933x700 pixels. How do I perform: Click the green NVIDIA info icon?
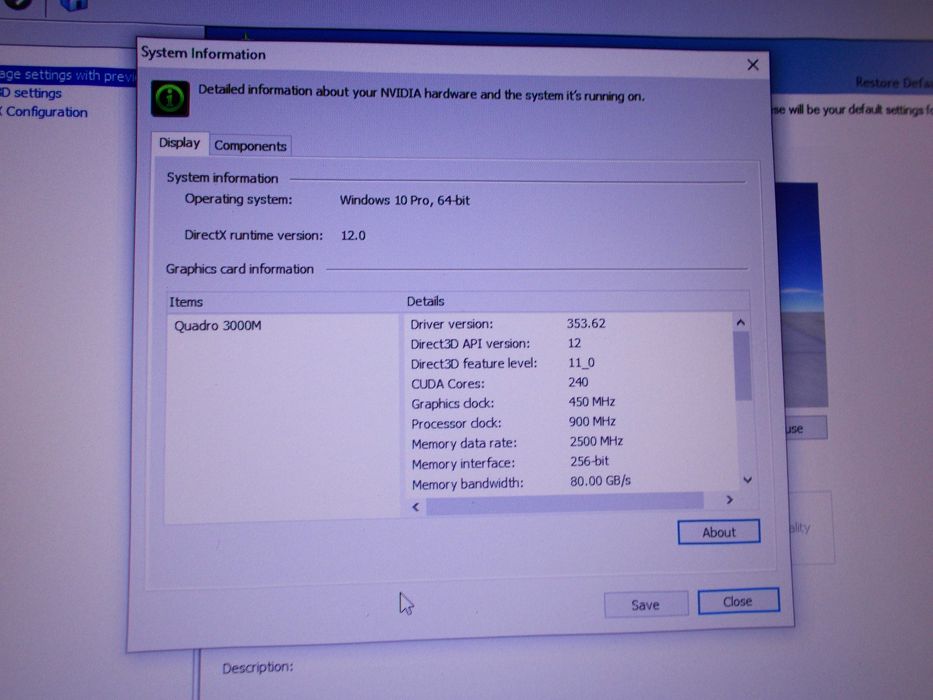[170, 98]
